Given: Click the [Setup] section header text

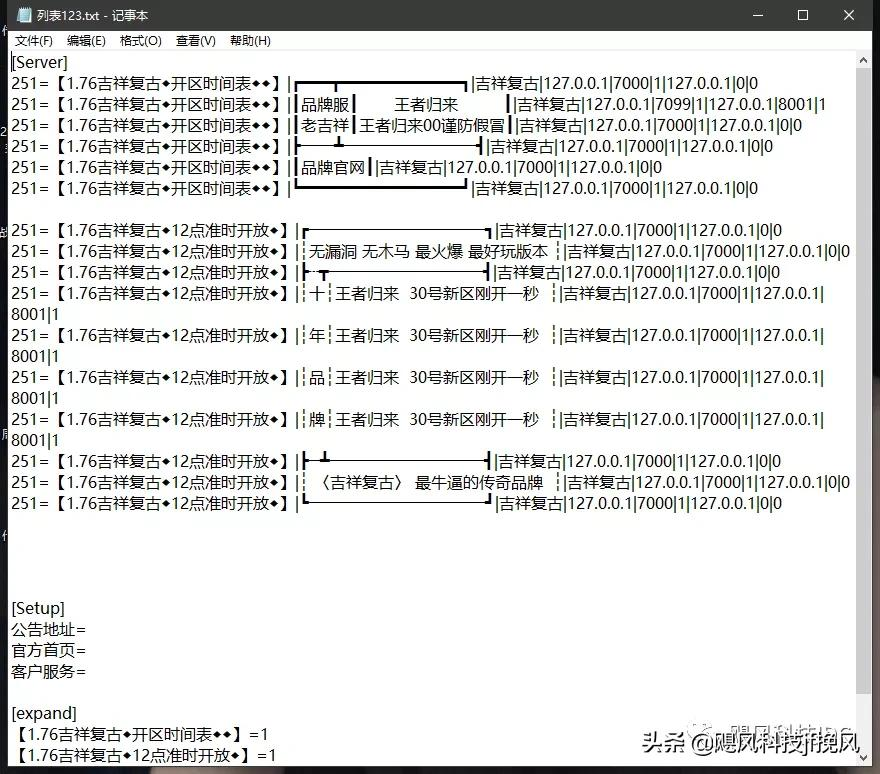Looking at the screenshot, I should (x=38, y=608).
